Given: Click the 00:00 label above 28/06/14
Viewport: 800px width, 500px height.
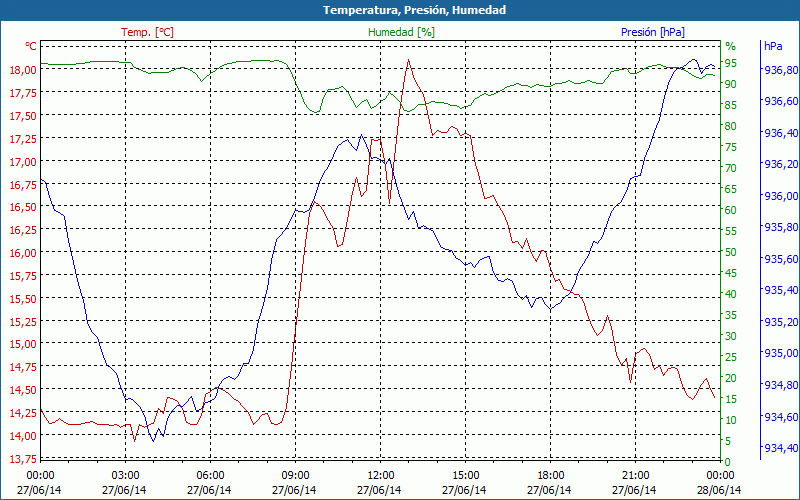Looking at the screenshot, I should pyautogui.click(x=720, y=475).
